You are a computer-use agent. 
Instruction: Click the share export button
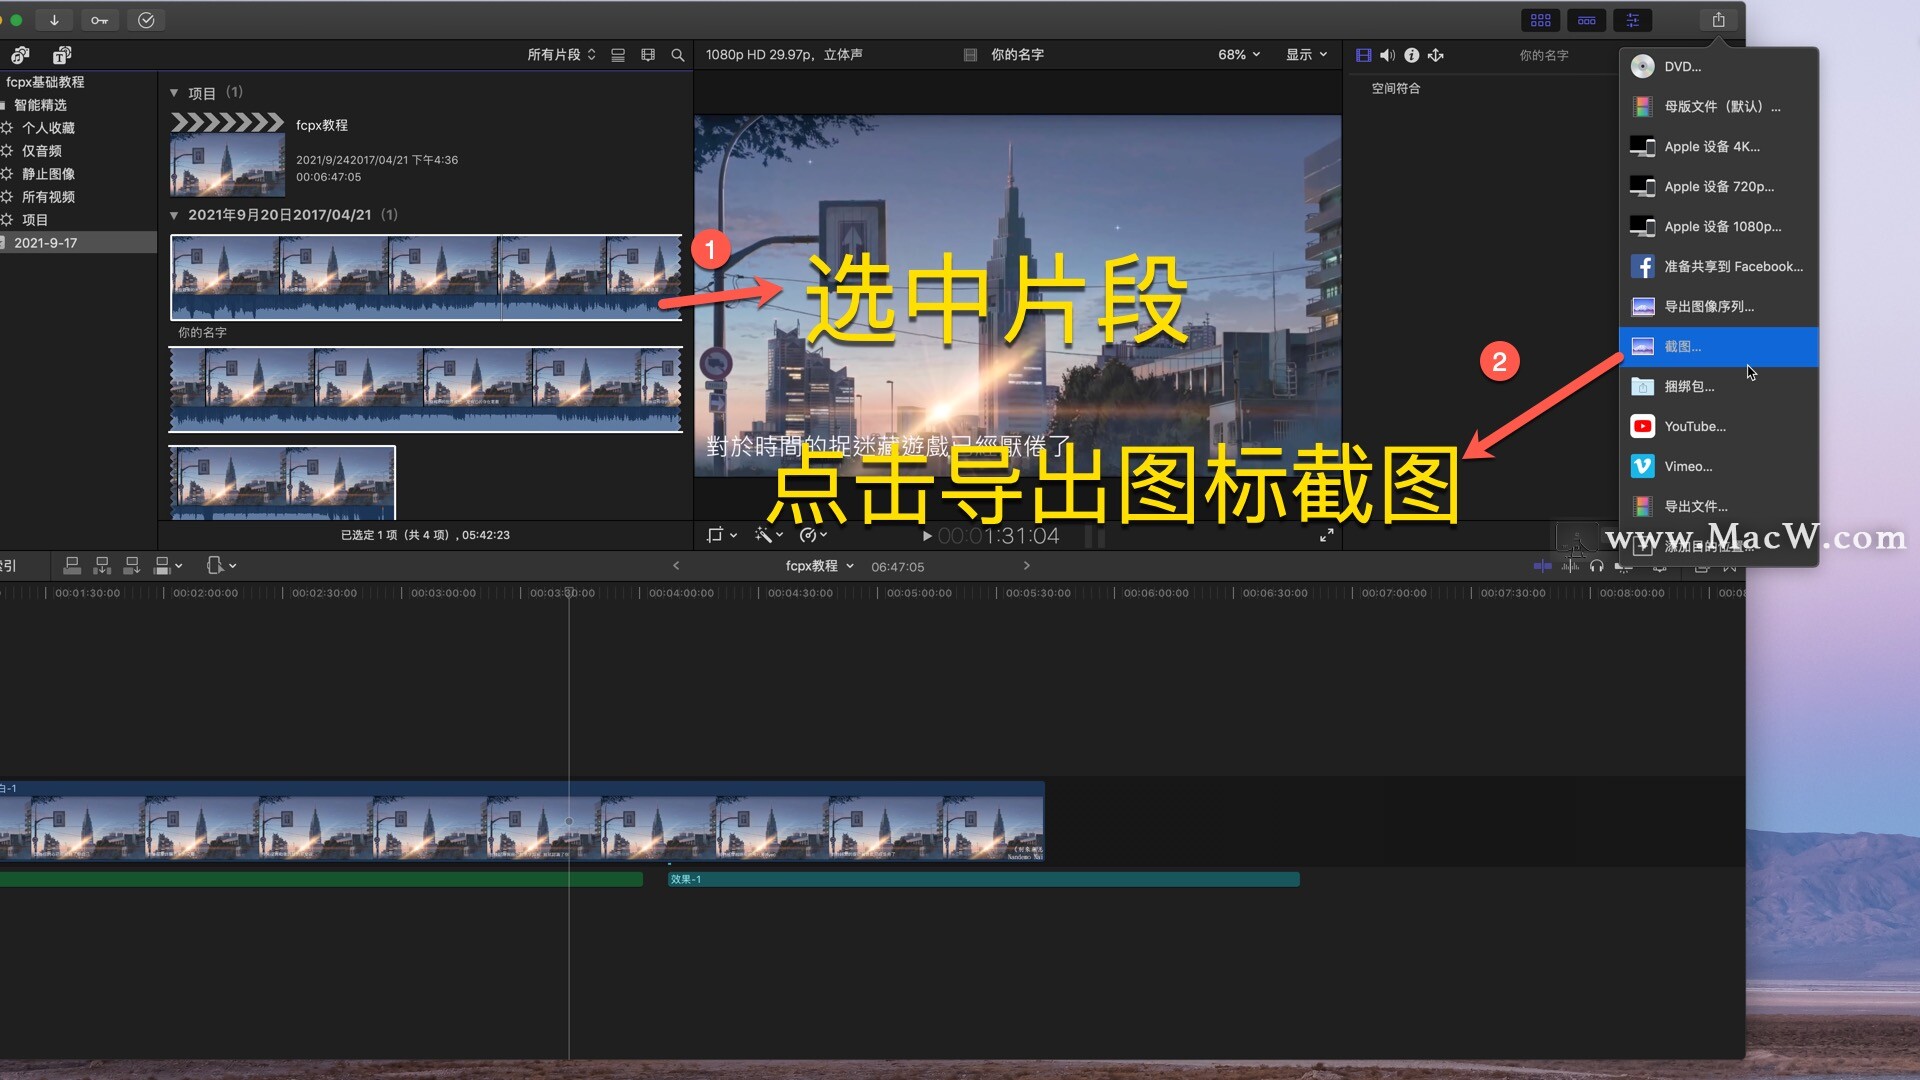[x=1718, y=20]
